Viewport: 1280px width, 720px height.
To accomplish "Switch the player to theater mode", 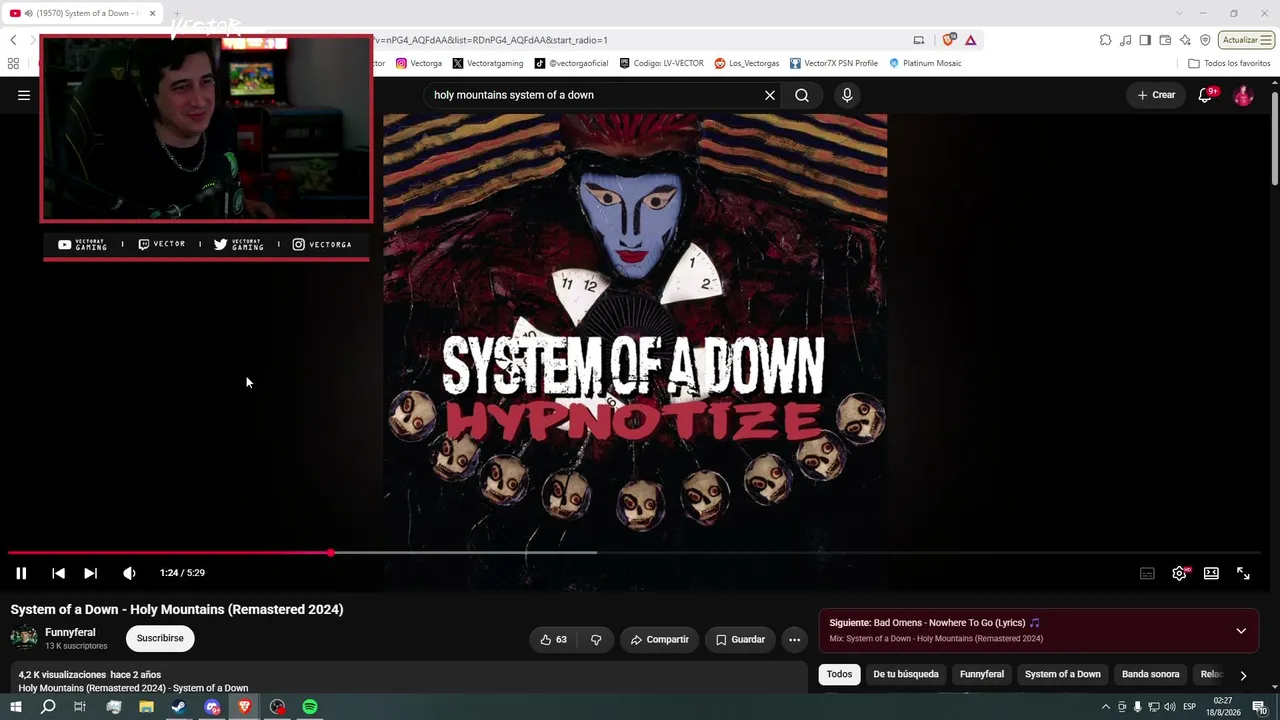I will 1211,573.
